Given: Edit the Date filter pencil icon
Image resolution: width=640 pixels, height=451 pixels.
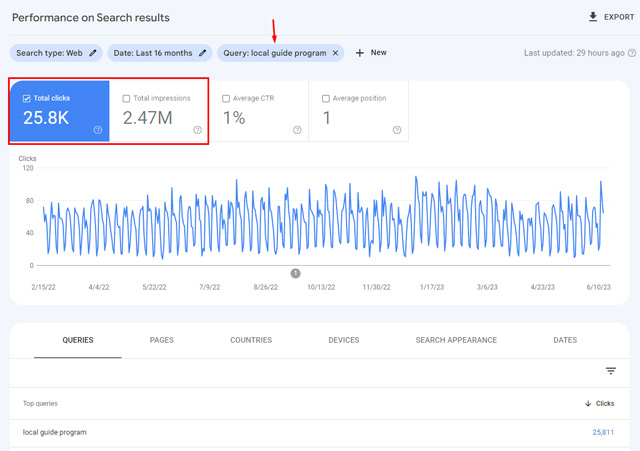Looking at the screenshot, I should [203, 53].
